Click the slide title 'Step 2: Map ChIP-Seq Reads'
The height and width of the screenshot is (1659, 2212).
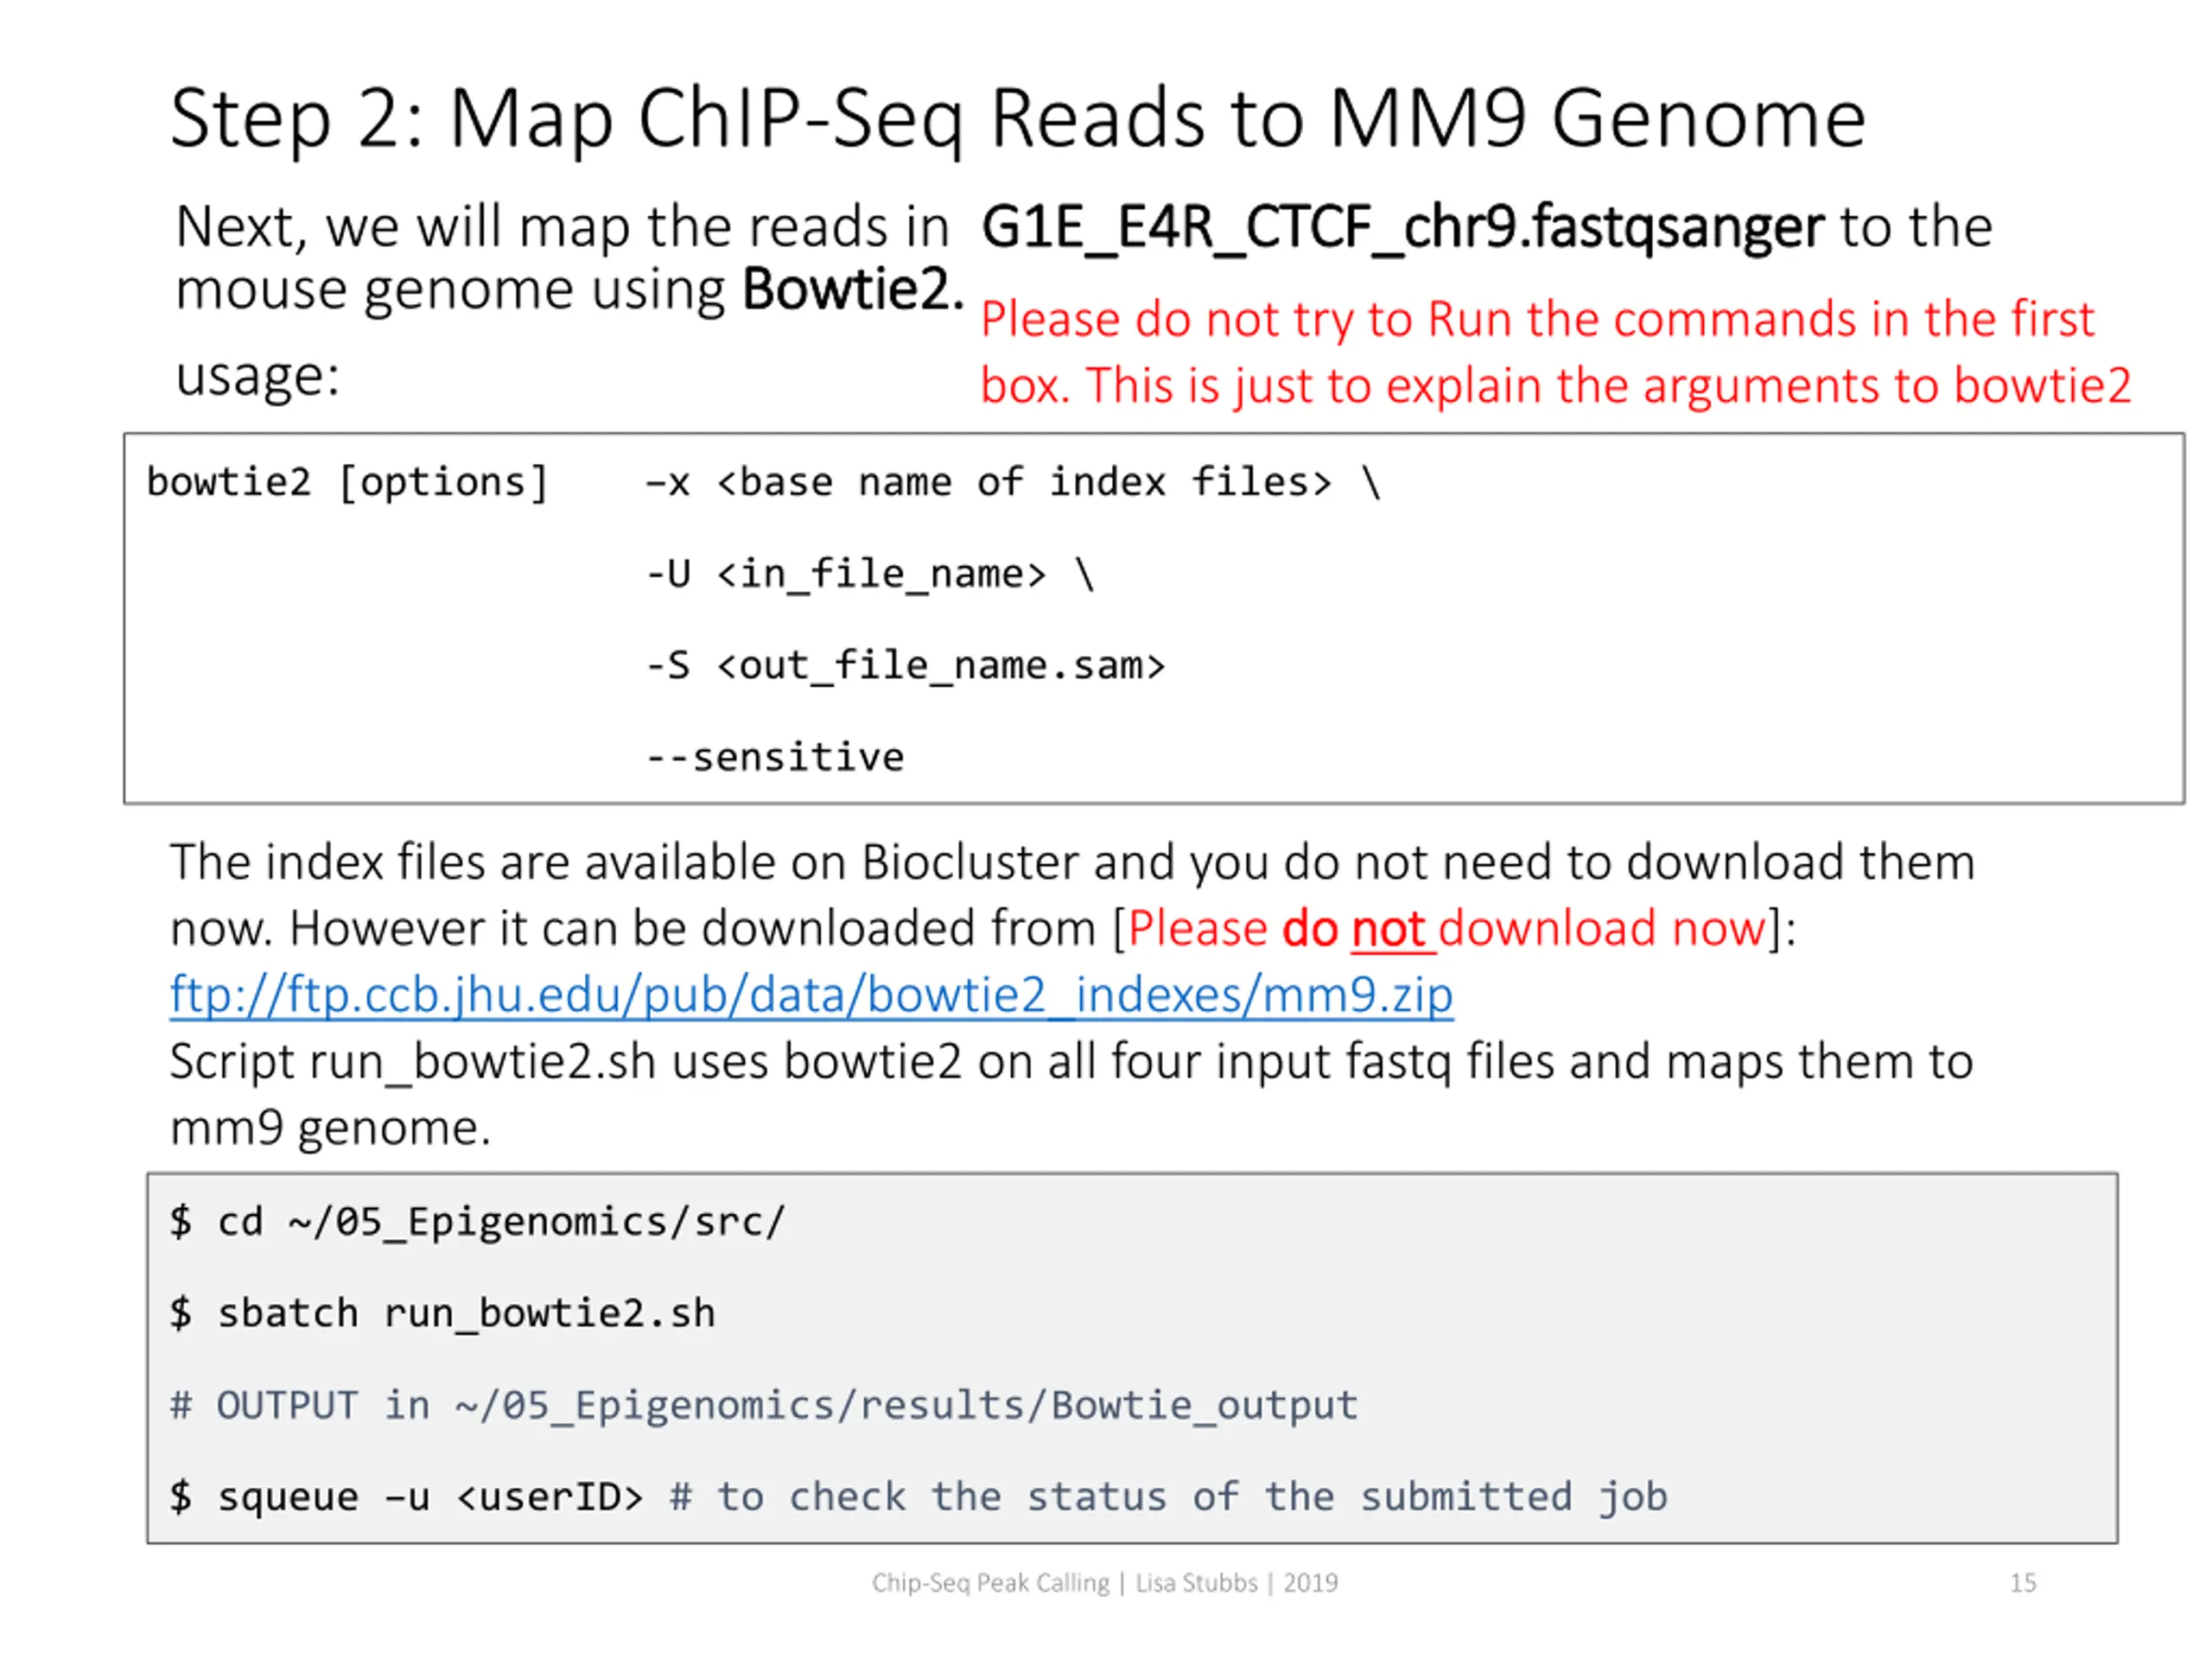pyautogui.click(x=1017, y=119)
